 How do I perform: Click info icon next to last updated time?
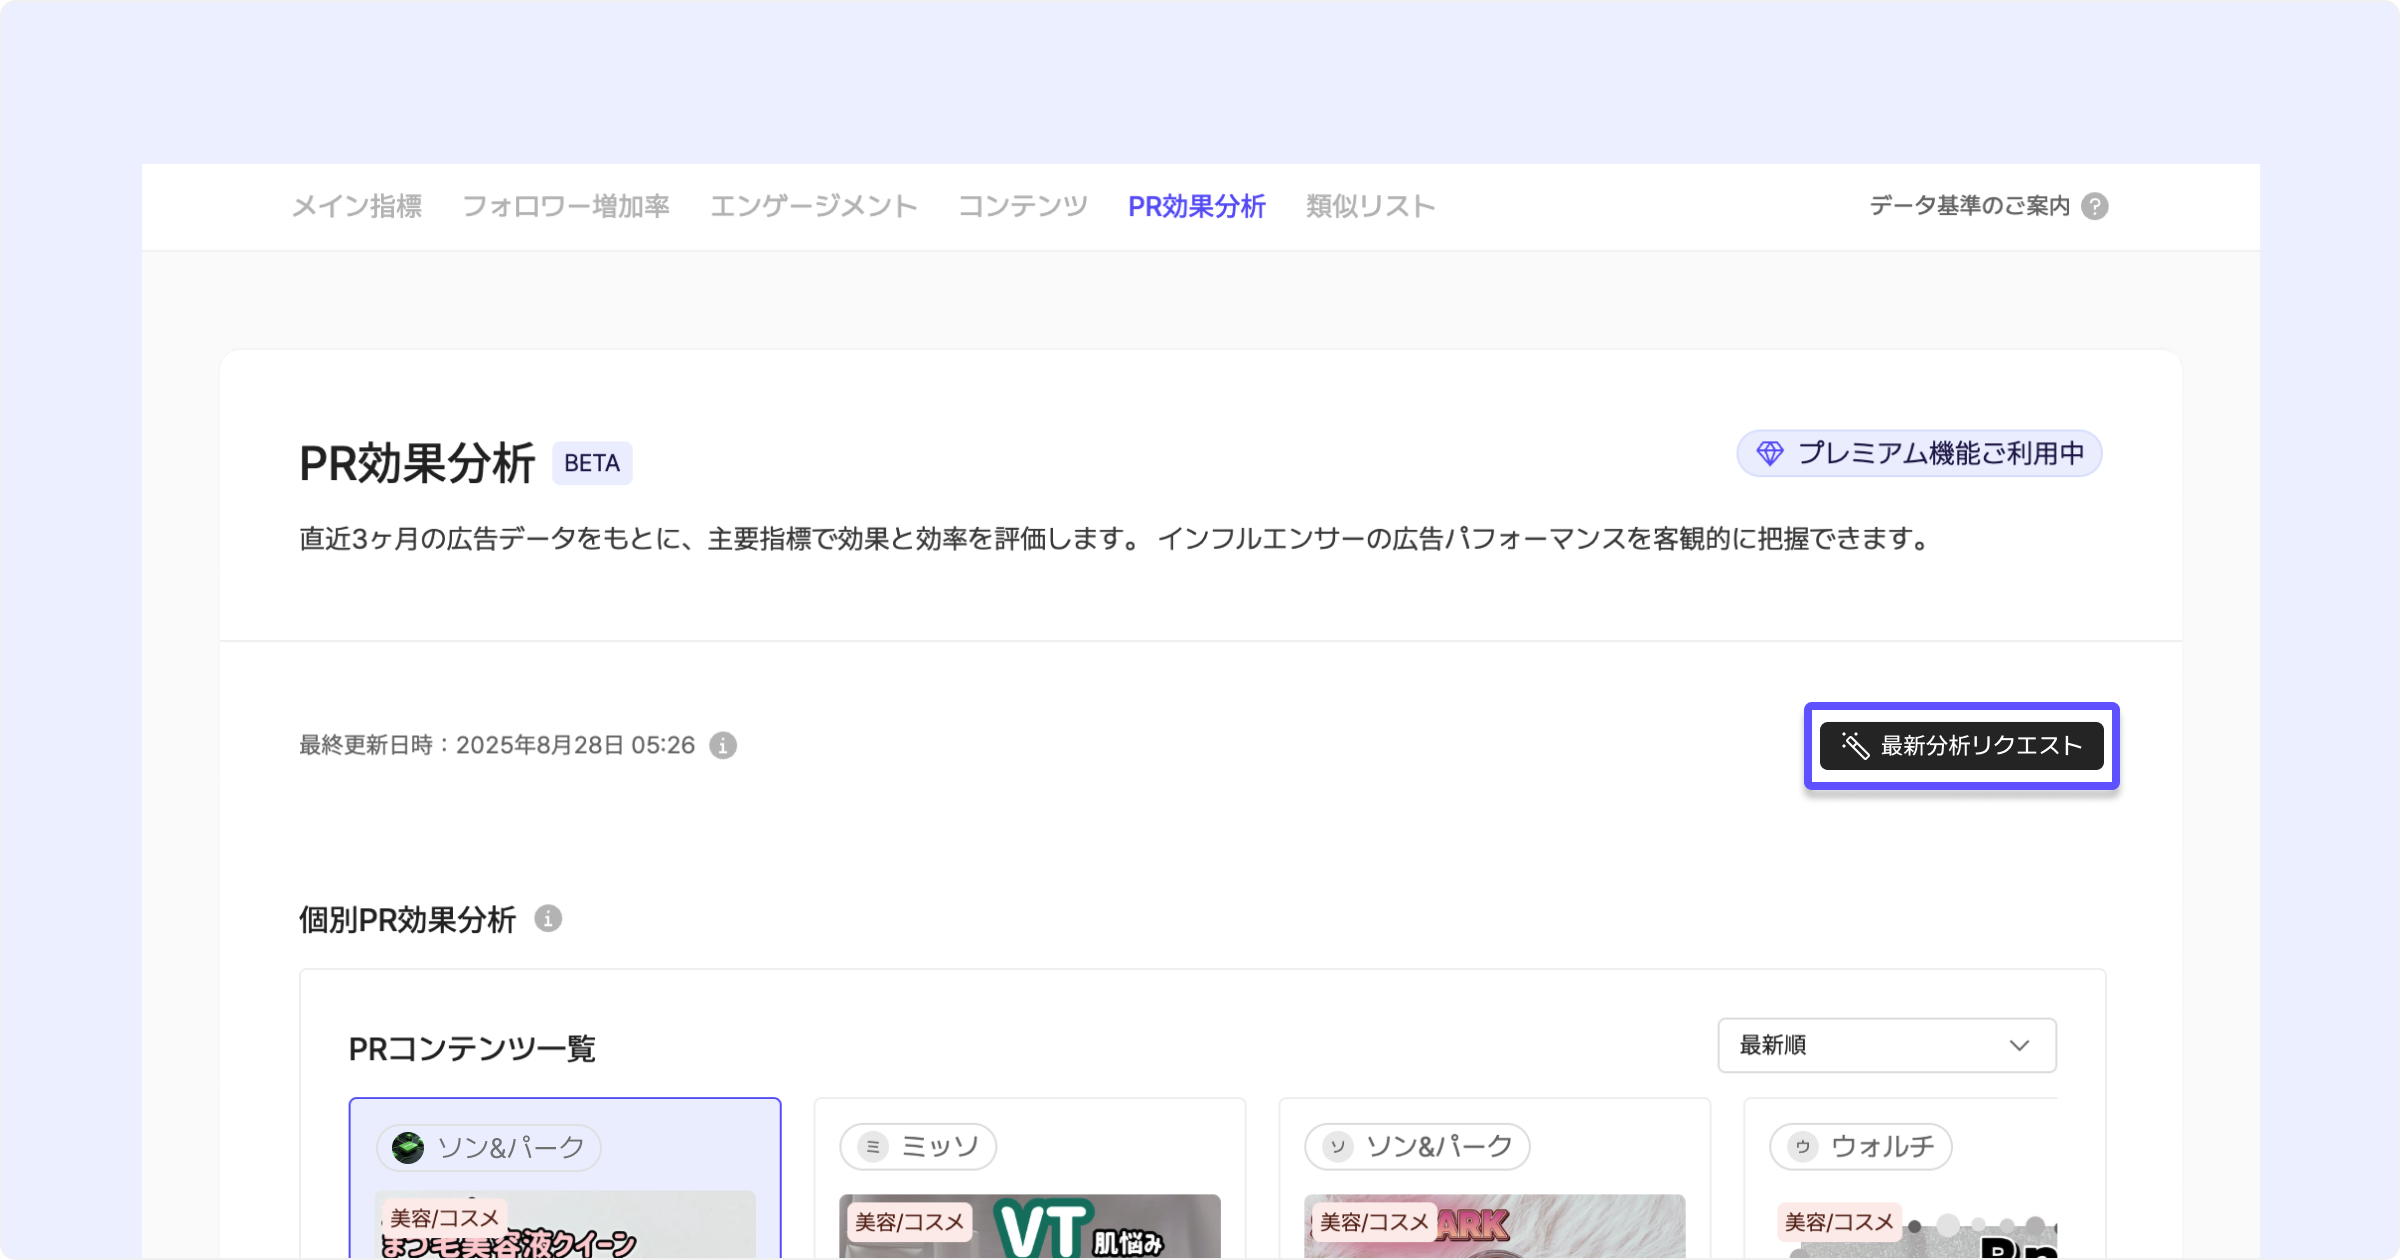point(723,746)
